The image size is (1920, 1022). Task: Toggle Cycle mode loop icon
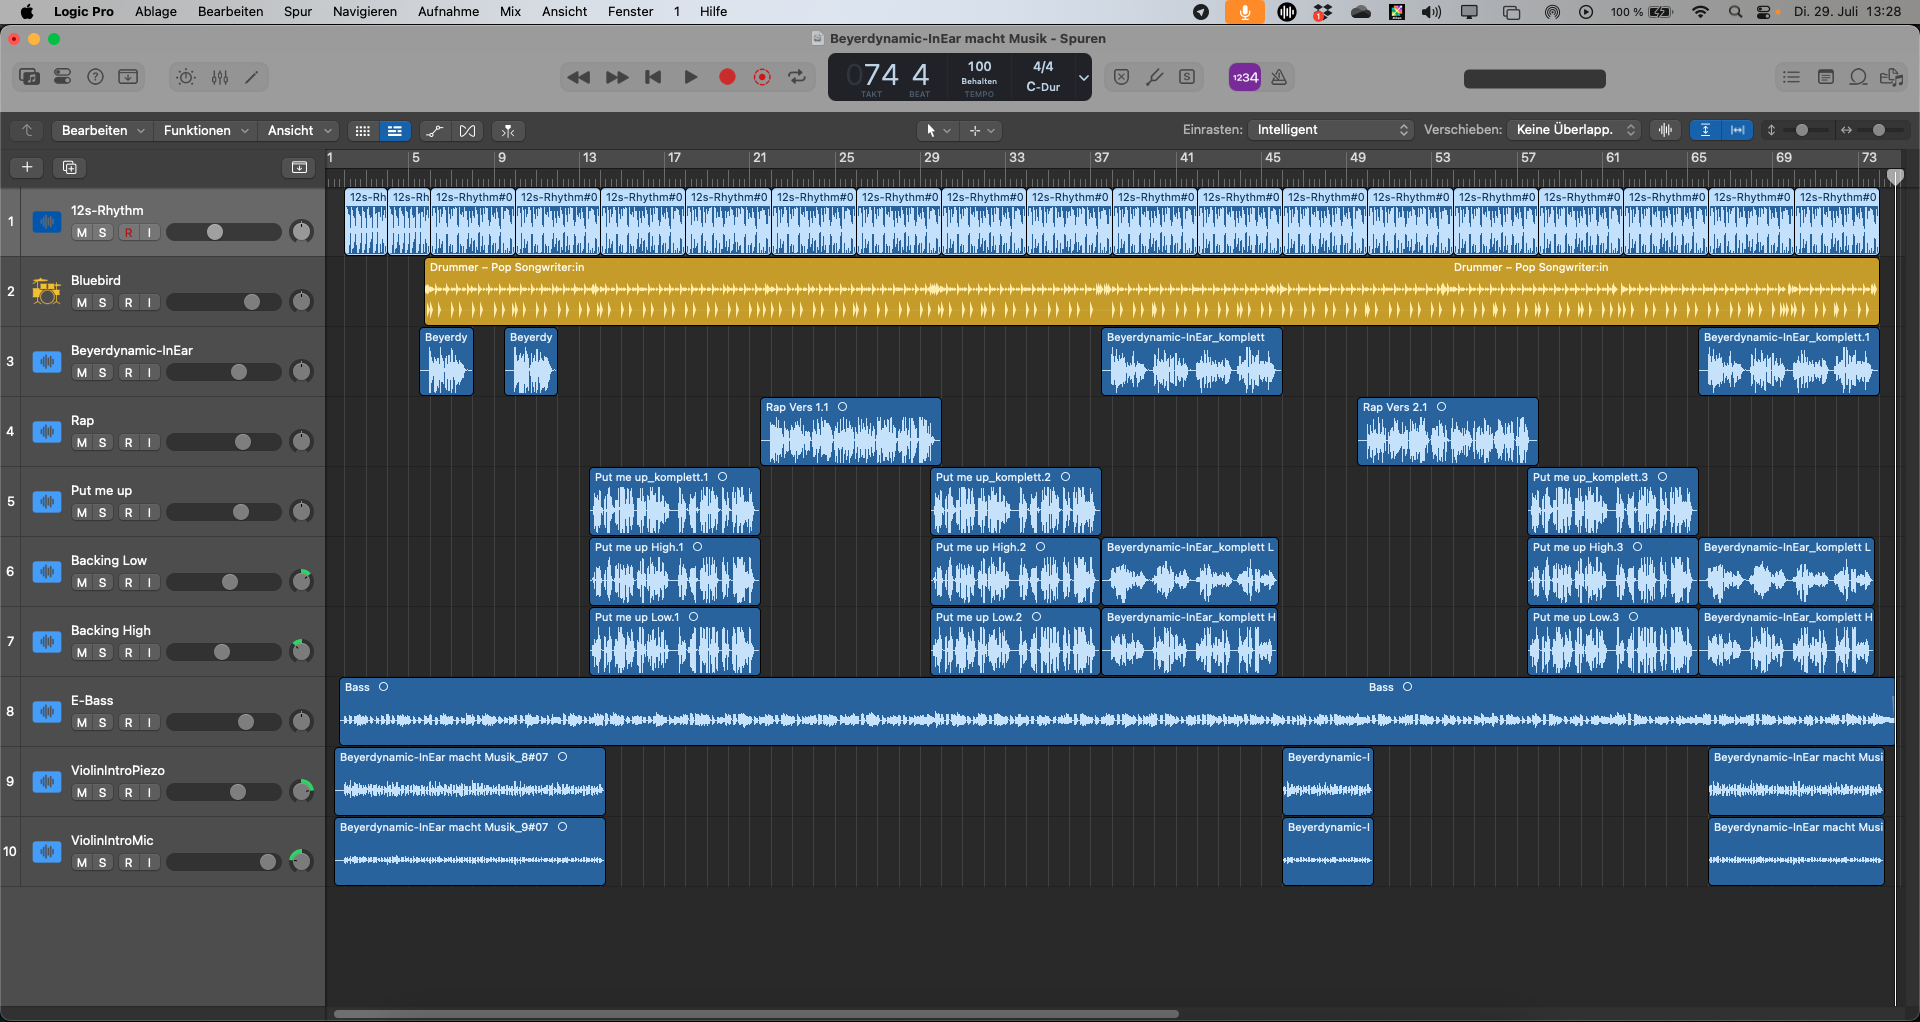(797, 77)
